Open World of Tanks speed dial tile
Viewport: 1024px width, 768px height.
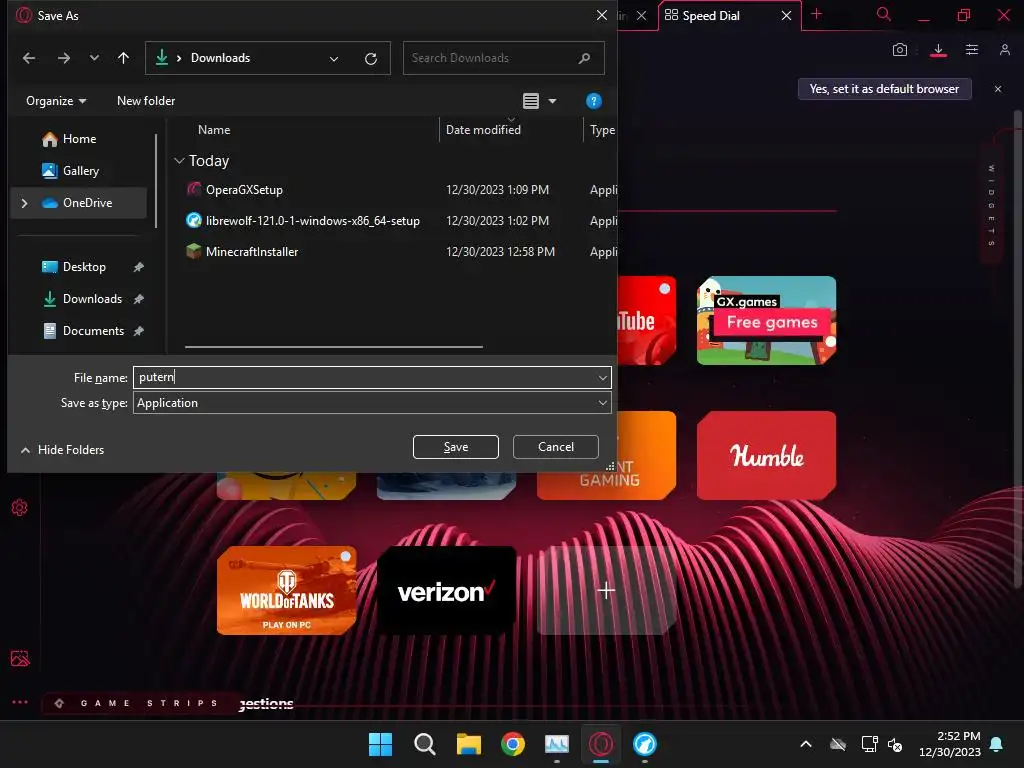coord(287,591)
